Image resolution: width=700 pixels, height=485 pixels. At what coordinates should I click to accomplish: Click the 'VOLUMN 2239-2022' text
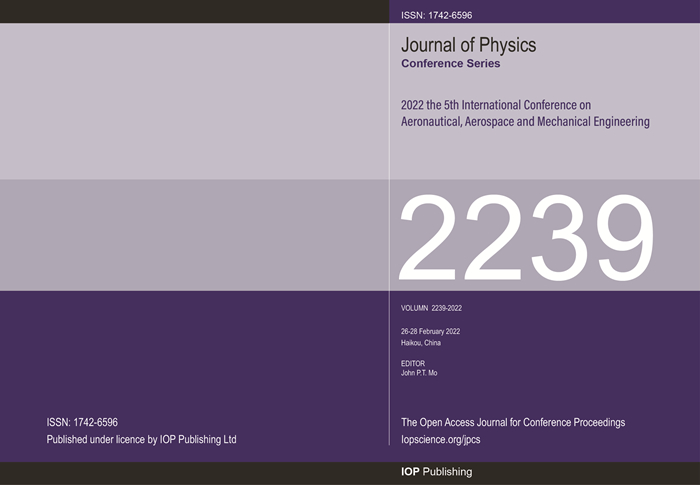[x=431, y=308]
